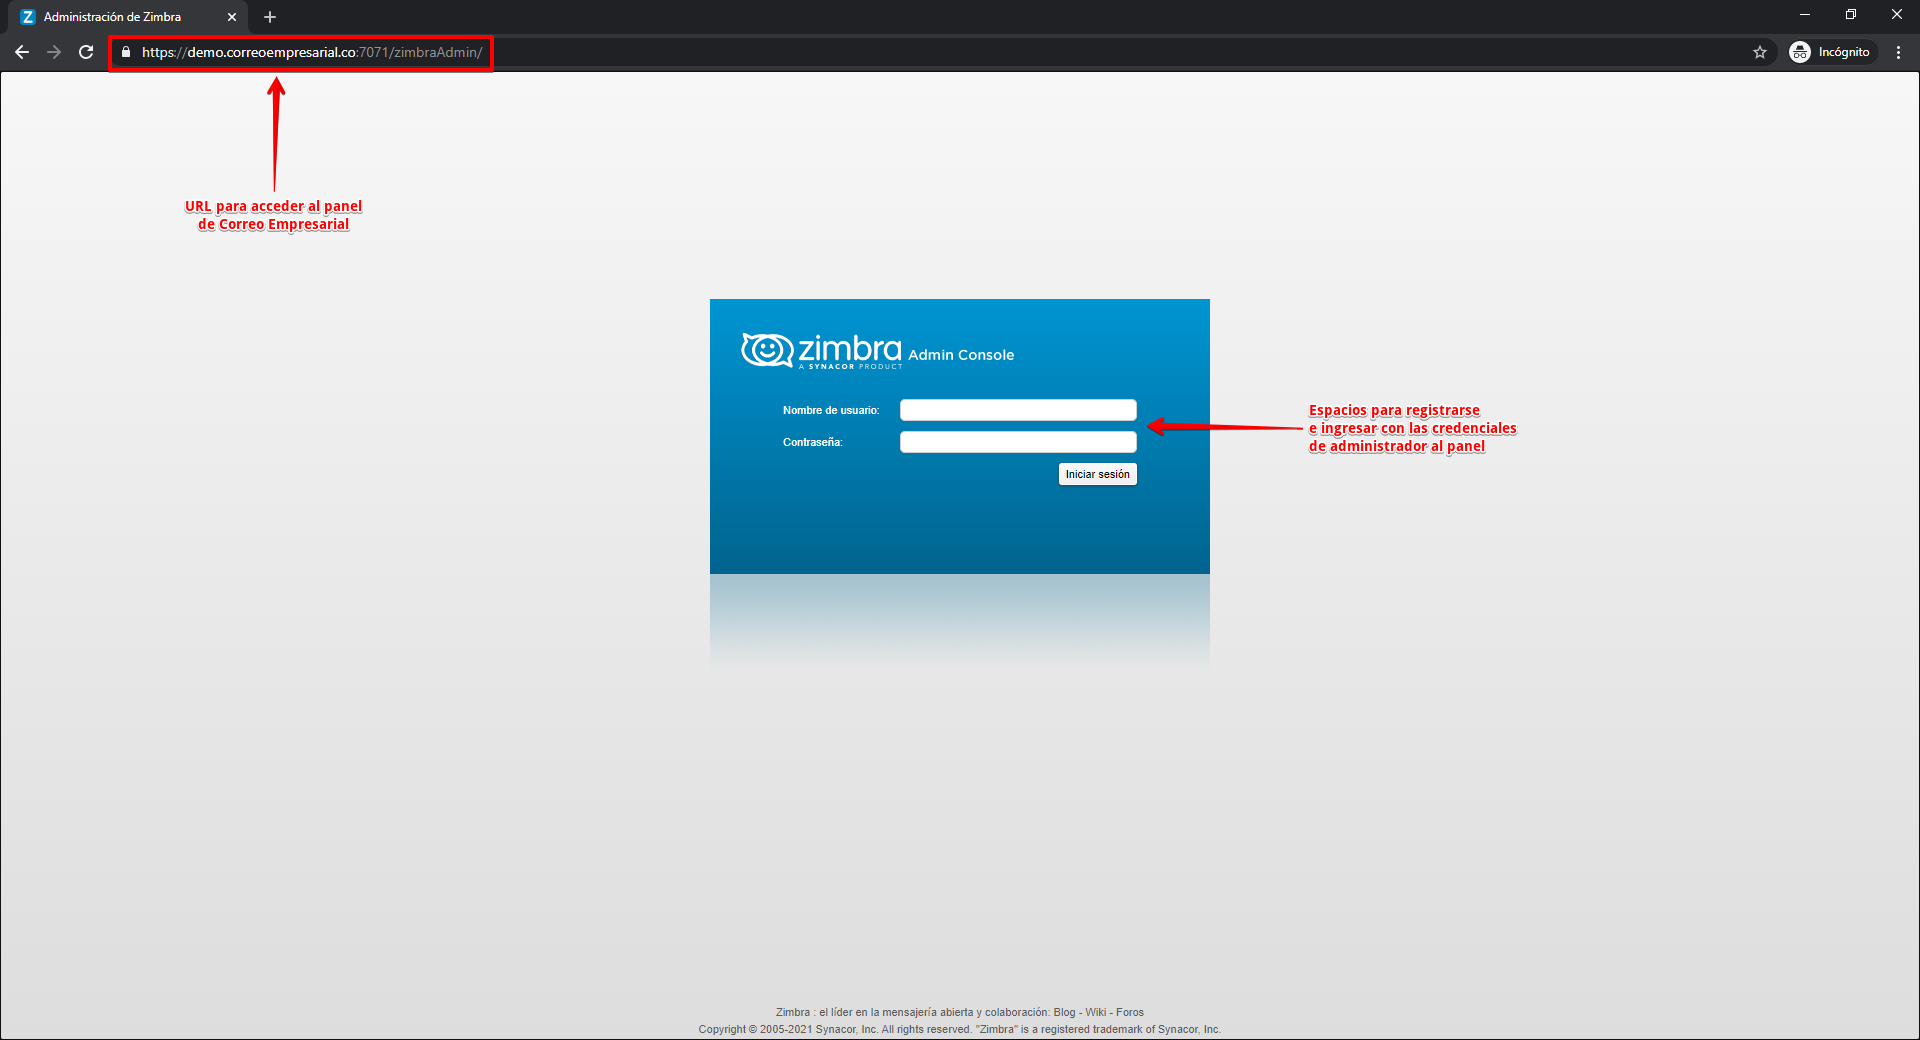This screenshot has height=1040, width=1920.
Task: Click the browser back arrow
Action: coord(22,52)
